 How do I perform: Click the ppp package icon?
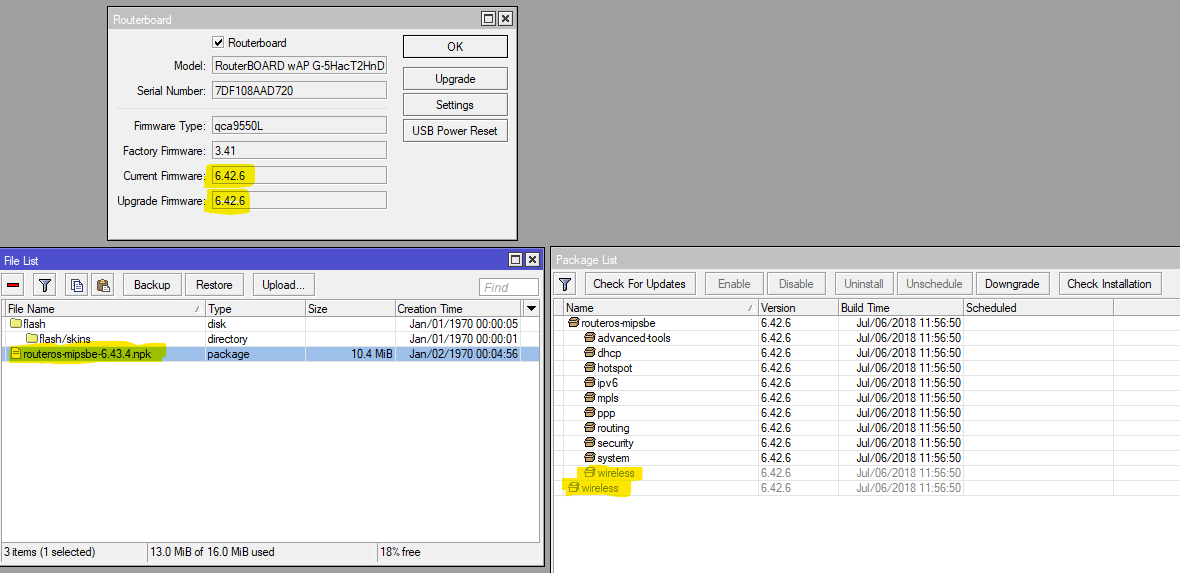(590, 413)
